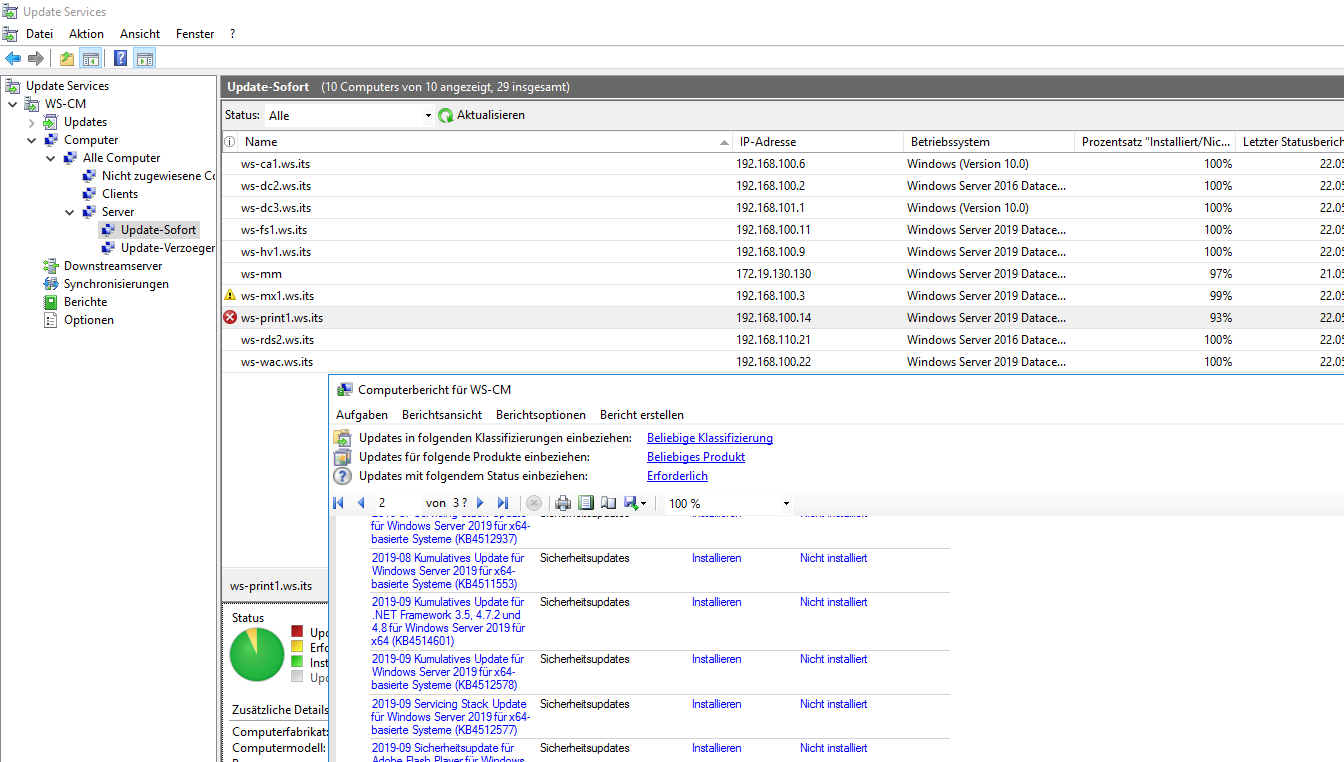Click the Computerbericht window title icon
This screenshot has height=762, width=1344.
(x=344, y=390)
